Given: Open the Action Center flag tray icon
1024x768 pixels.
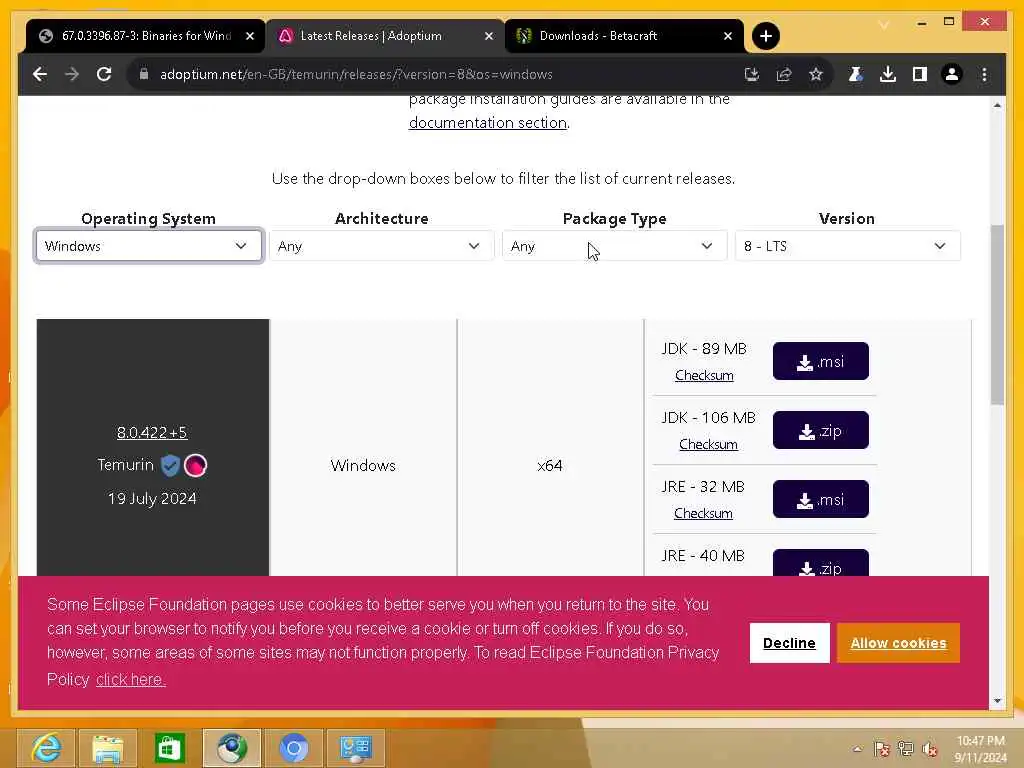Looking at the screenshot, I should [x=882, y=749].
